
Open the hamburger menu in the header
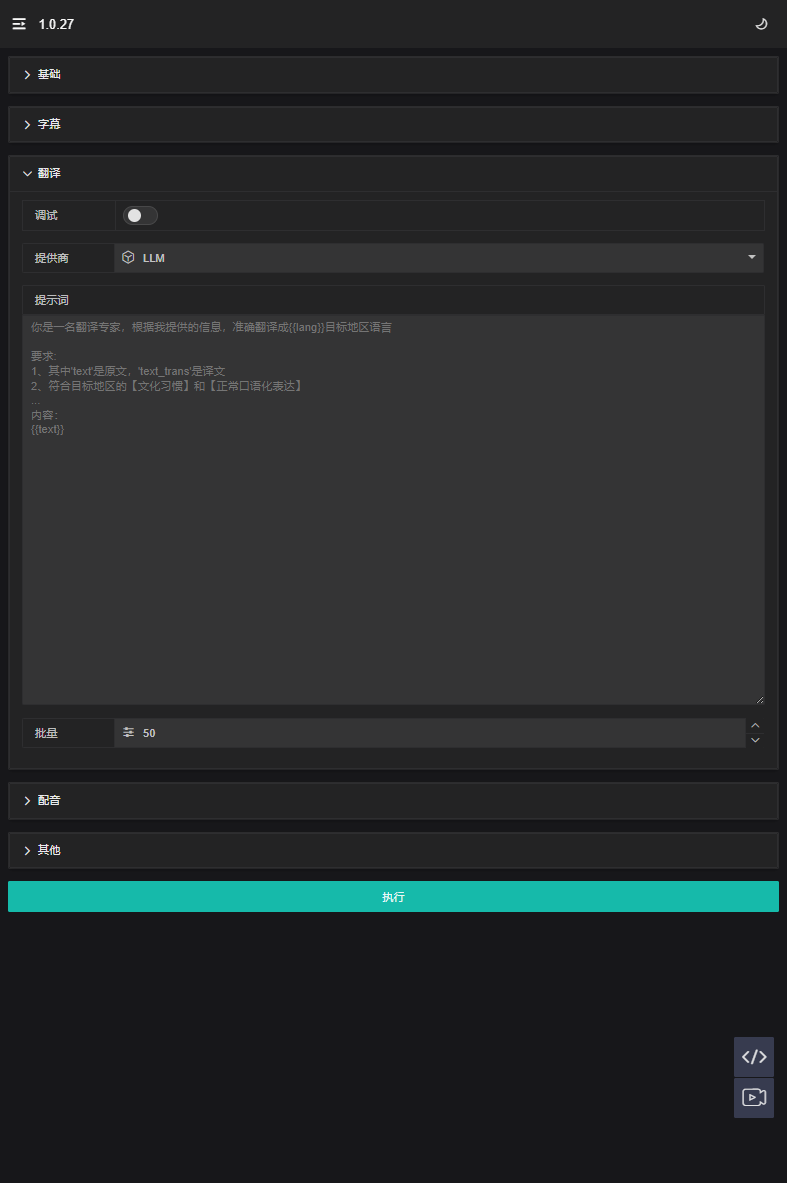19,24
